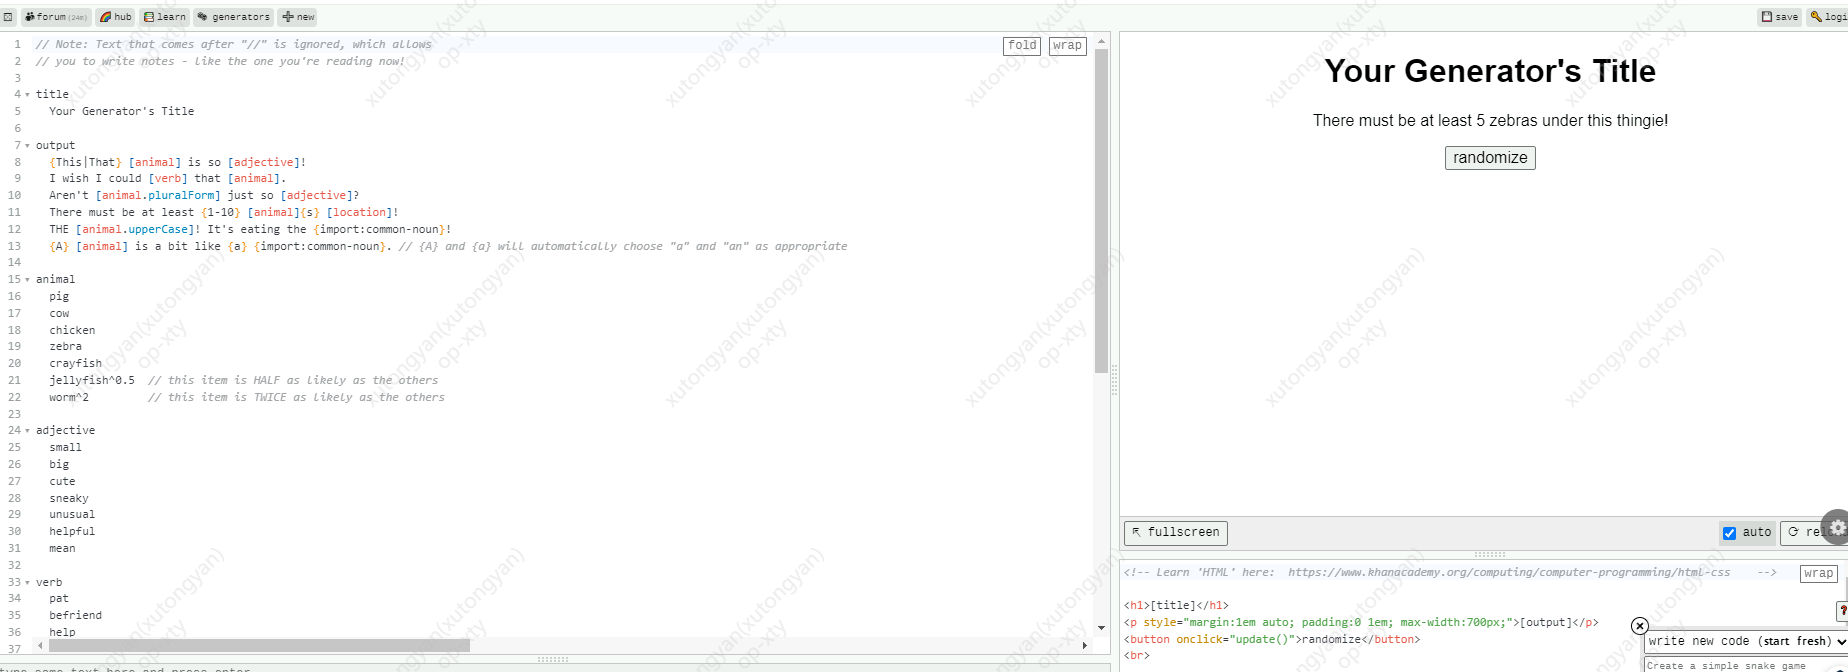Open the preview in fullscreen

(1175, 533)
